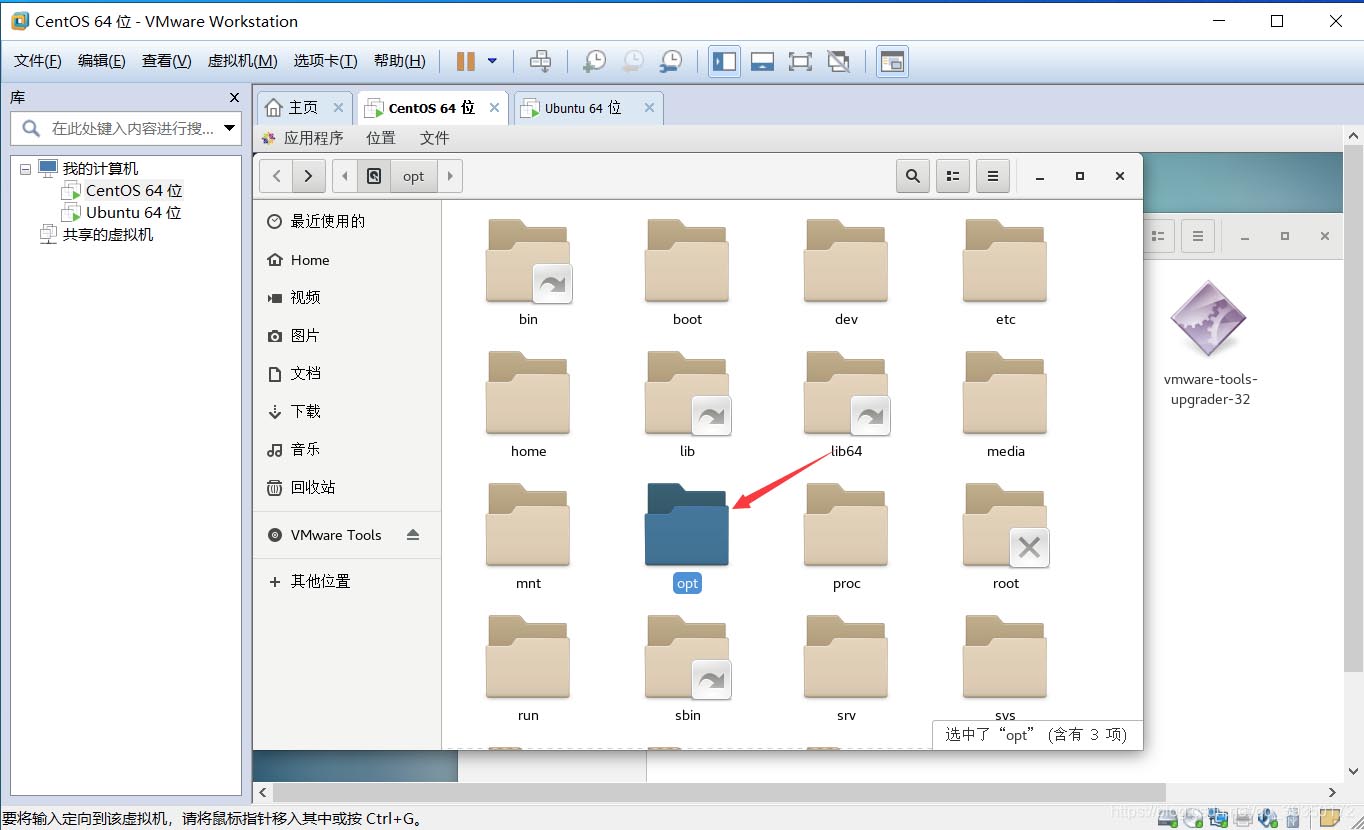Screen dimensions: 1364x830
Task: Select Ubuntu 64 位 in the library tree
Action: click(134, 212)
